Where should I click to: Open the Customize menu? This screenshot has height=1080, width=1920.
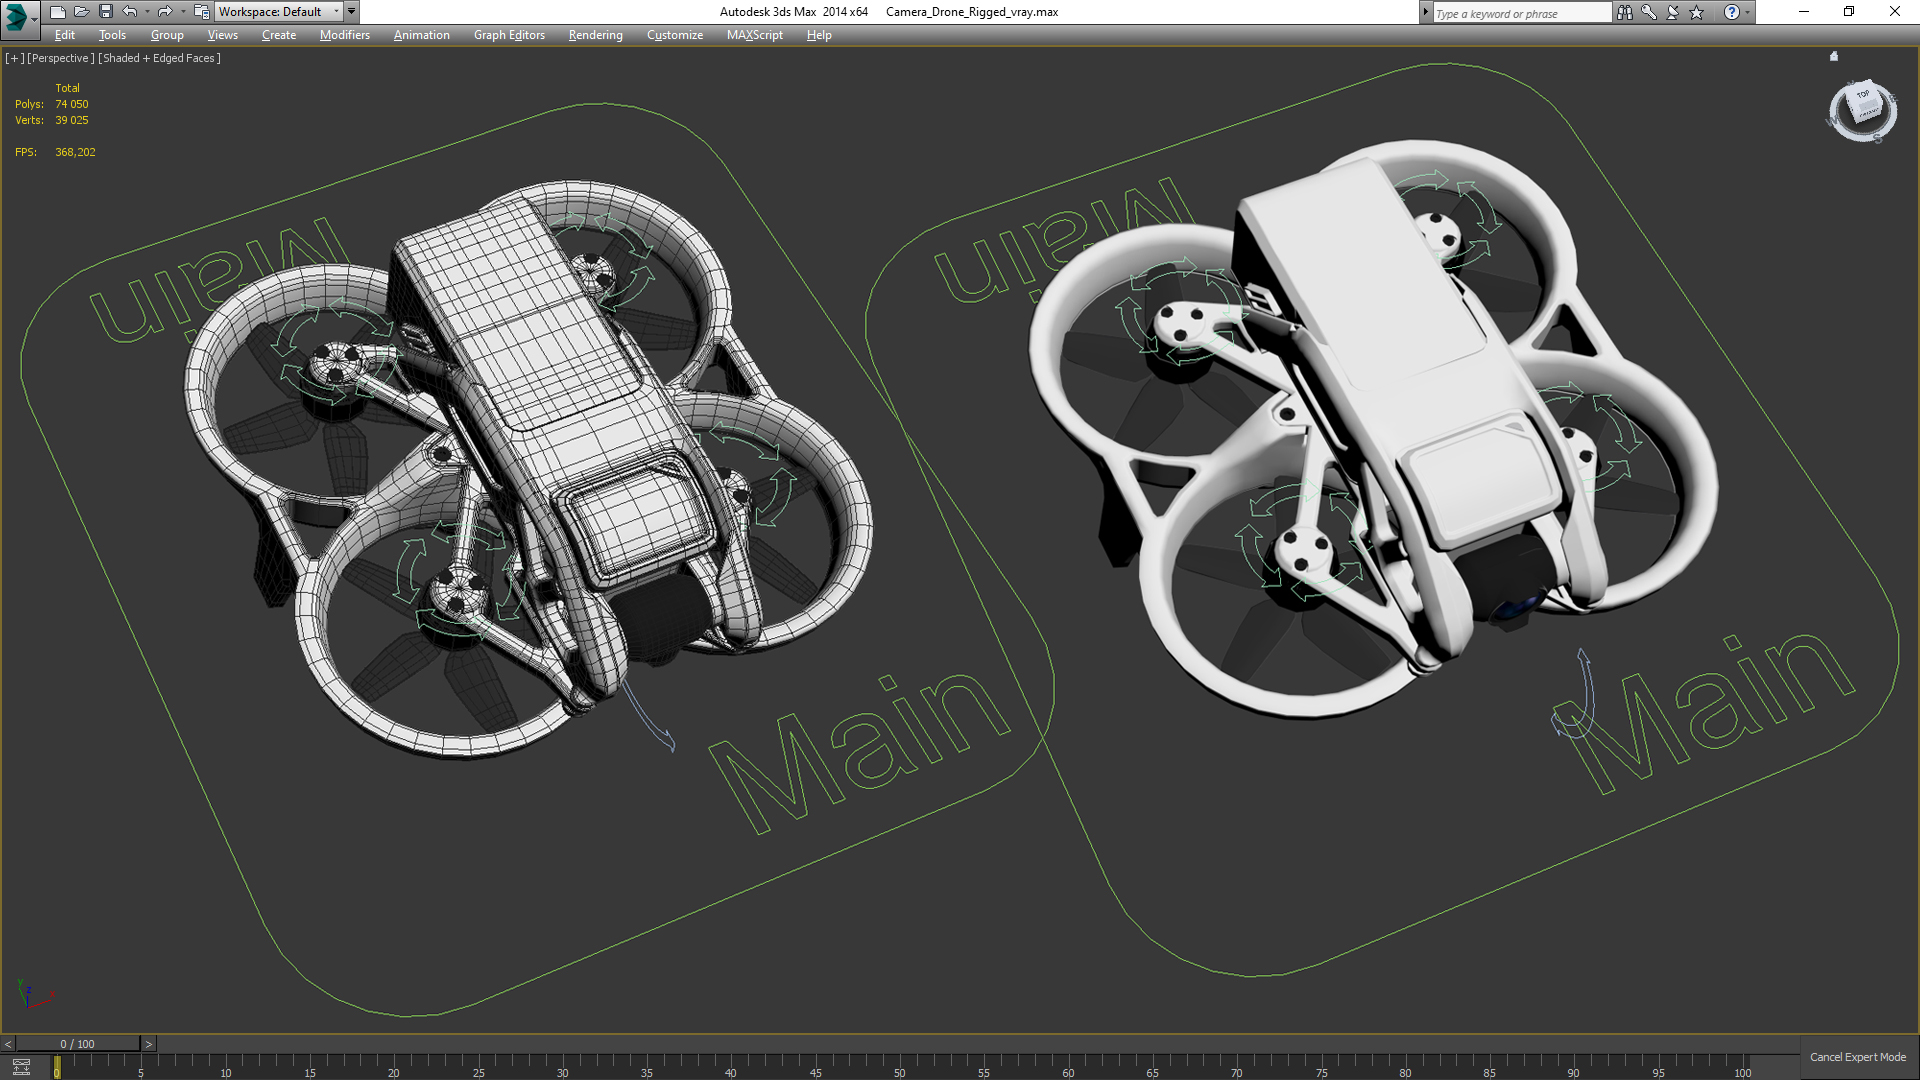click(675, 35)
